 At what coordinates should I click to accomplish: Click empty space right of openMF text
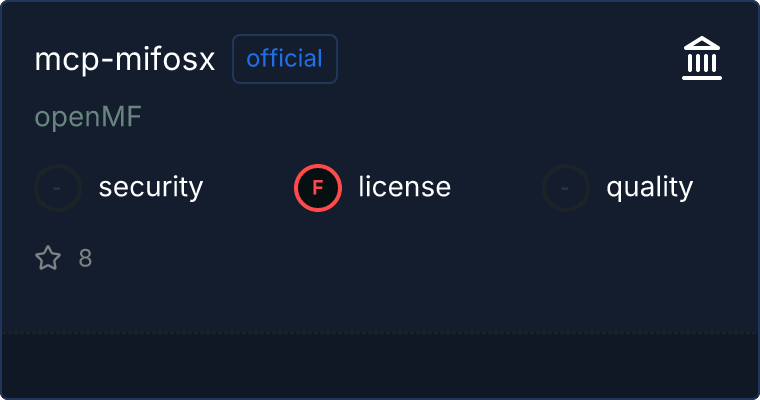[x=400, y=118]
